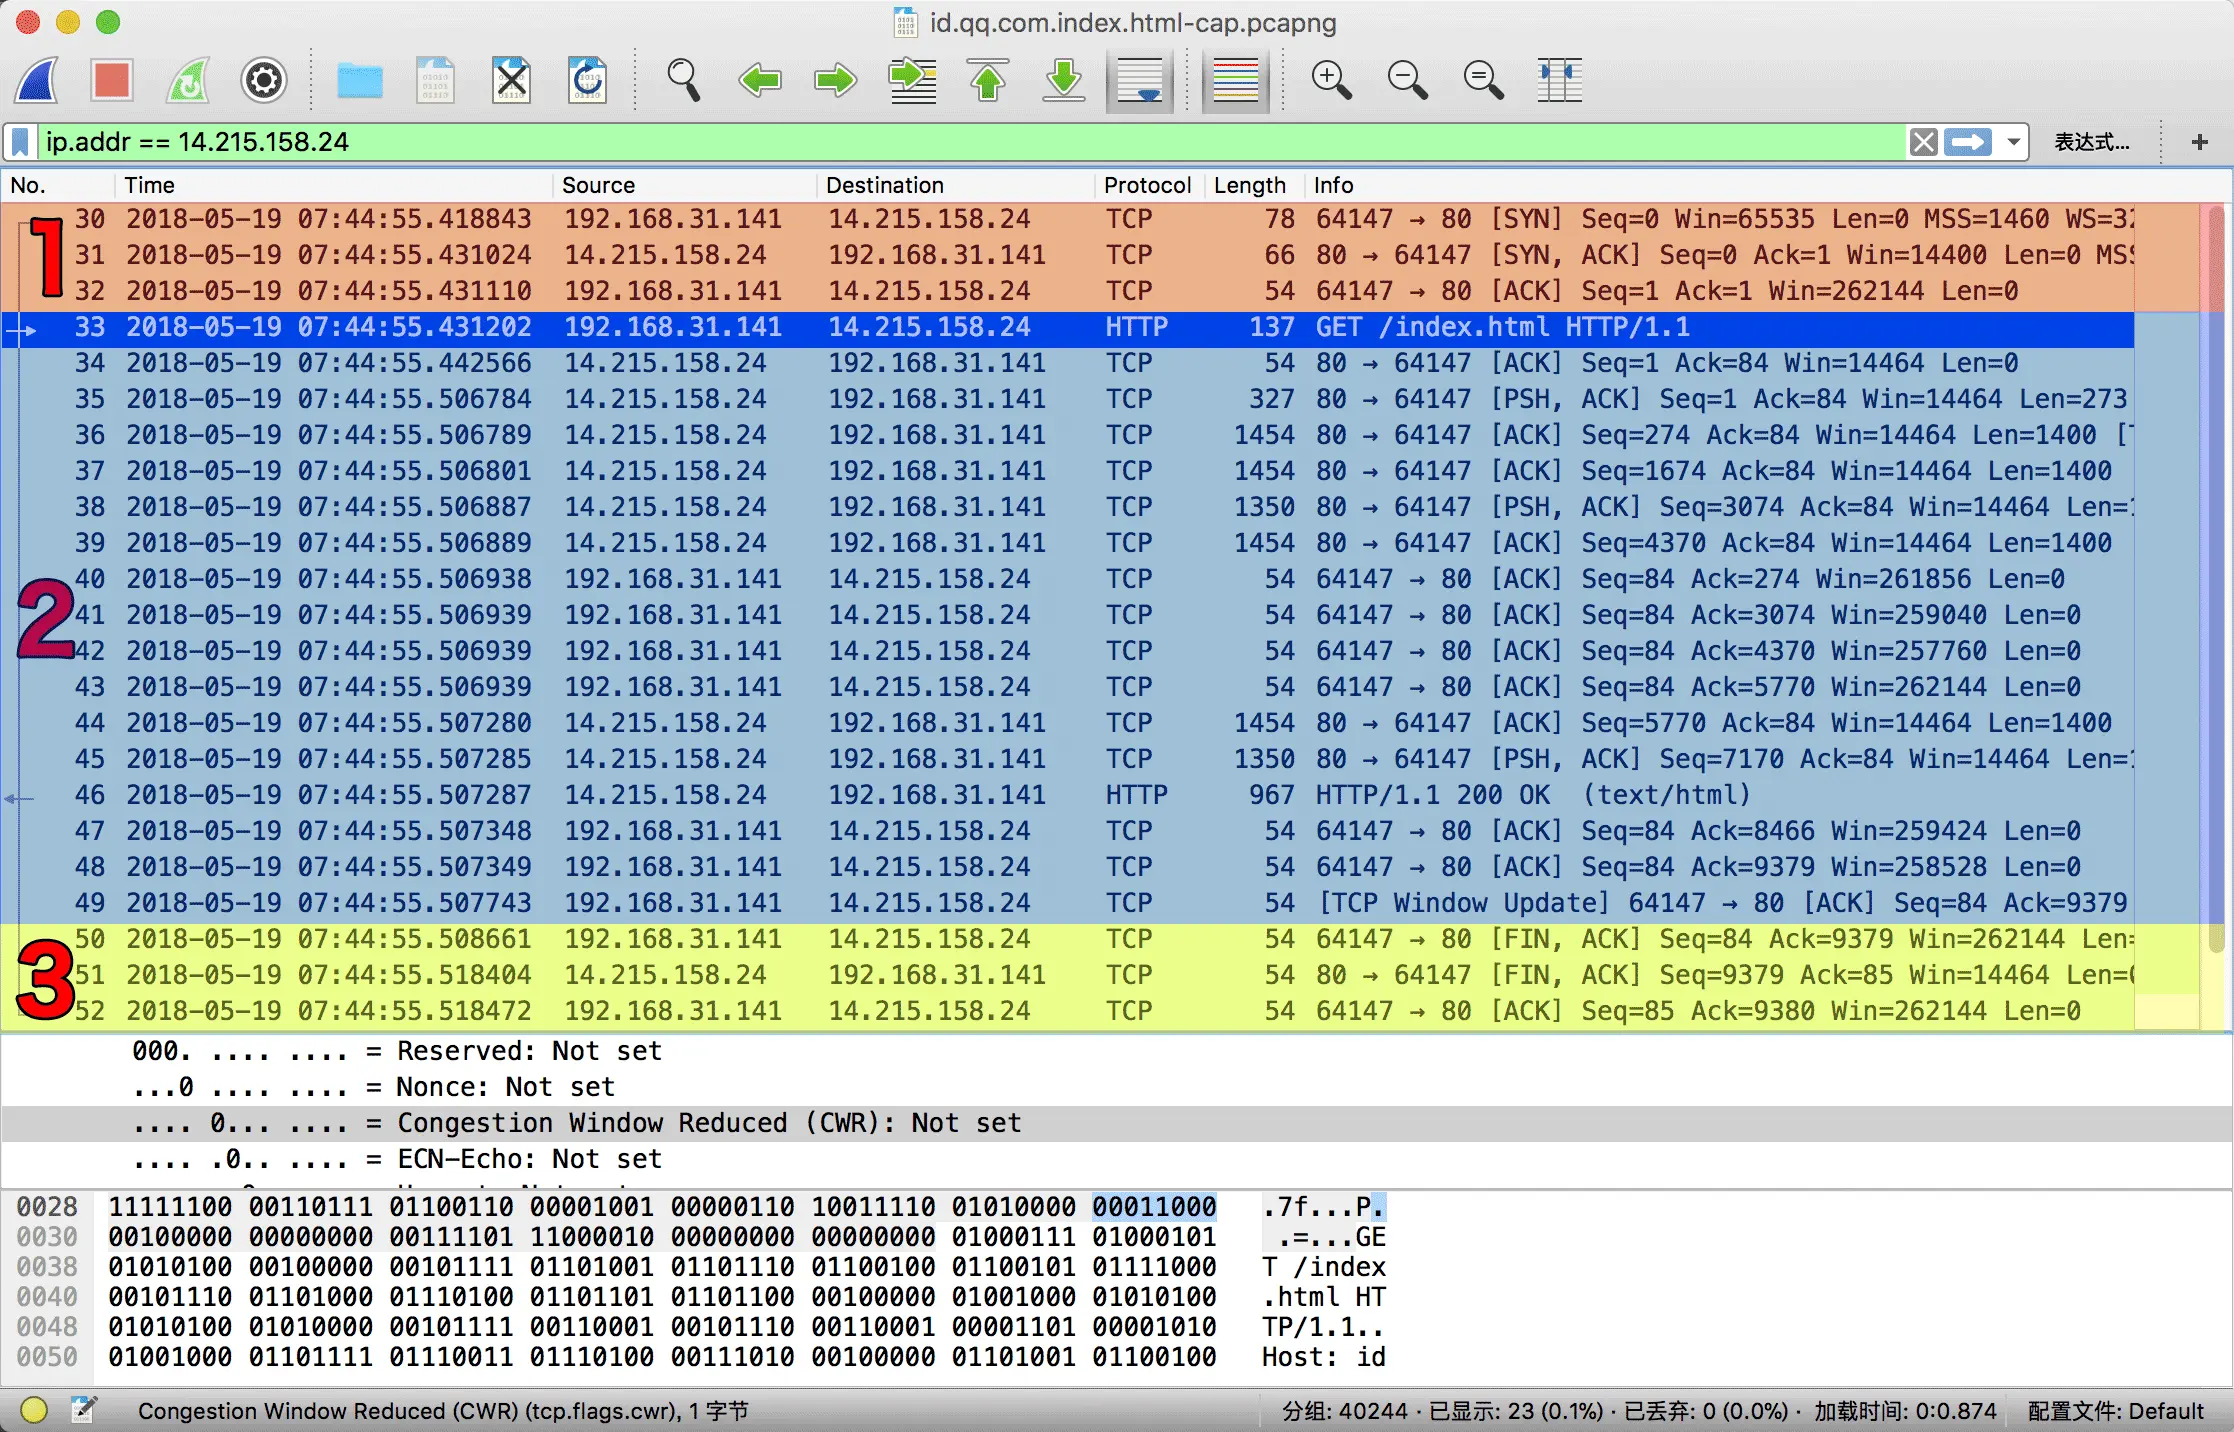Toggle packet list colorization
The image size is (2234, 1432).
coord(1236,80)
